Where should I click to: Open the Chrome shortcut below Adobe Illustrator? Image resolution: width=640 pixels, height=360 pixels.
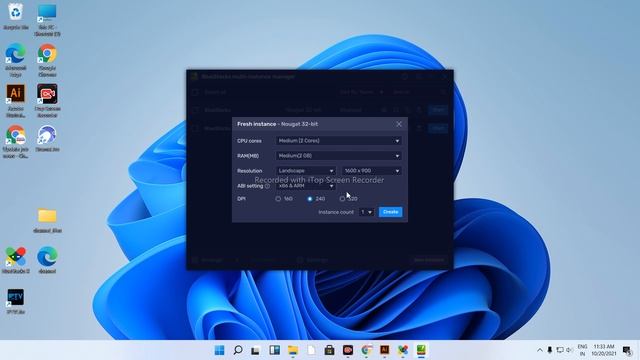[x=16, y=141]
